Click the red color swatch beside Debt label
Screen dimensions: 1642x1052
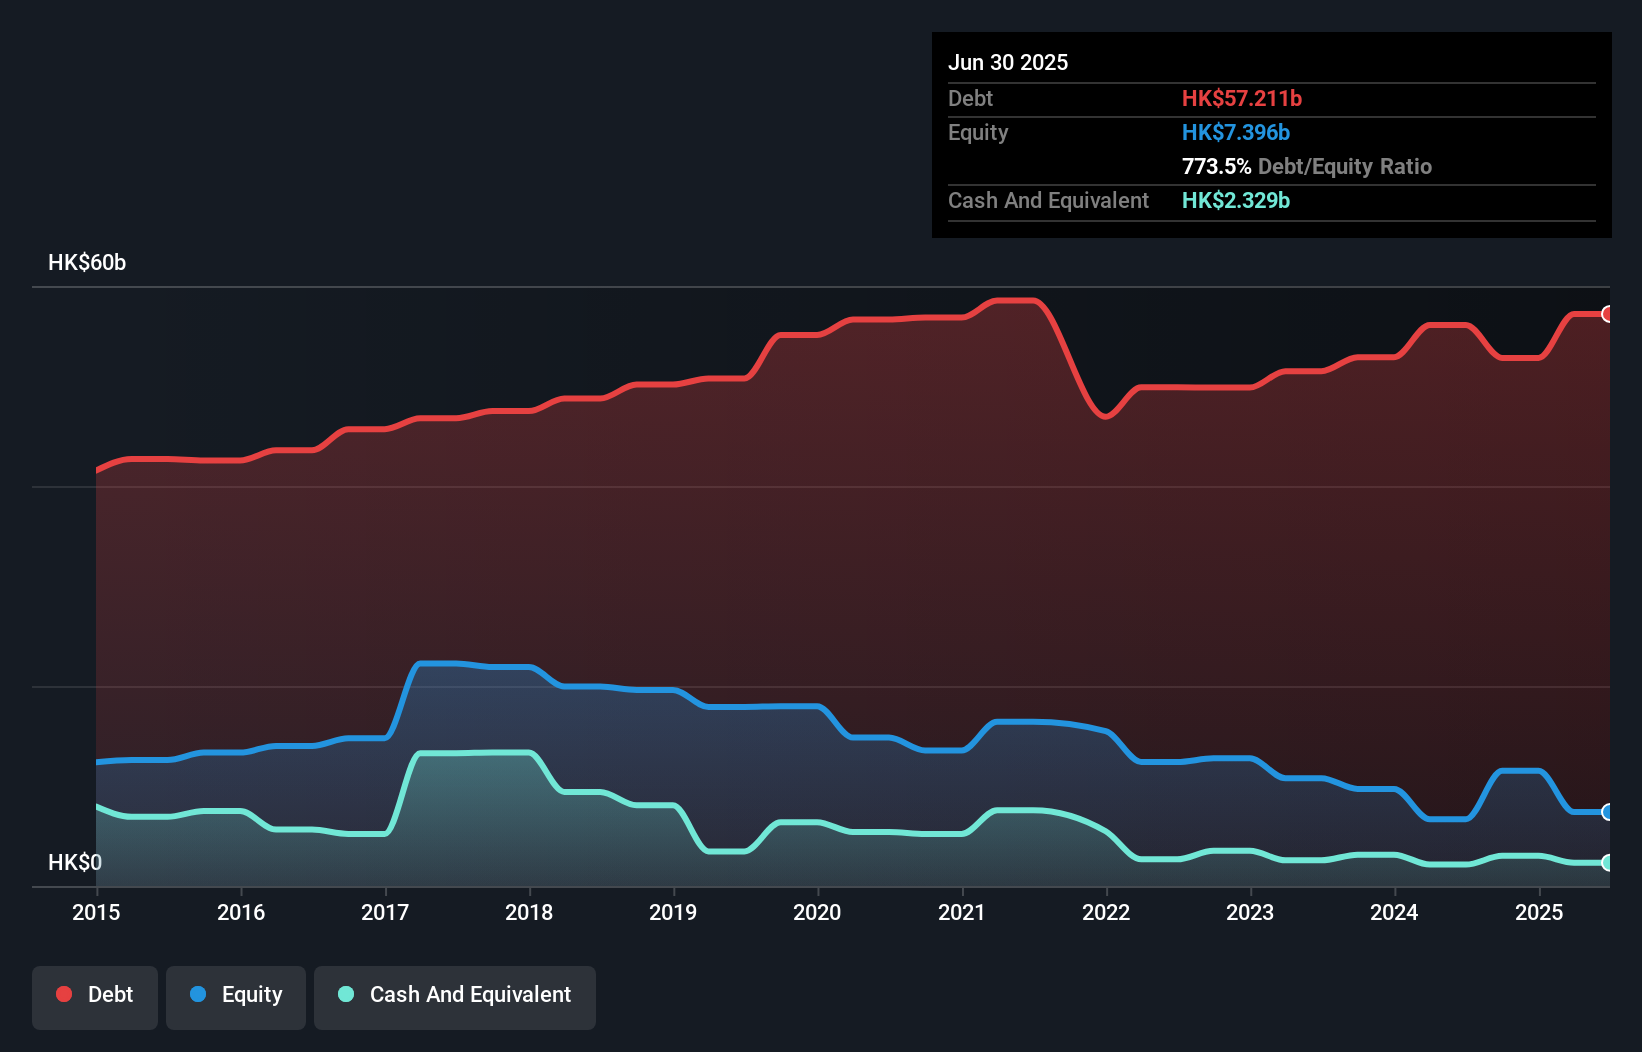click(62, 994)
